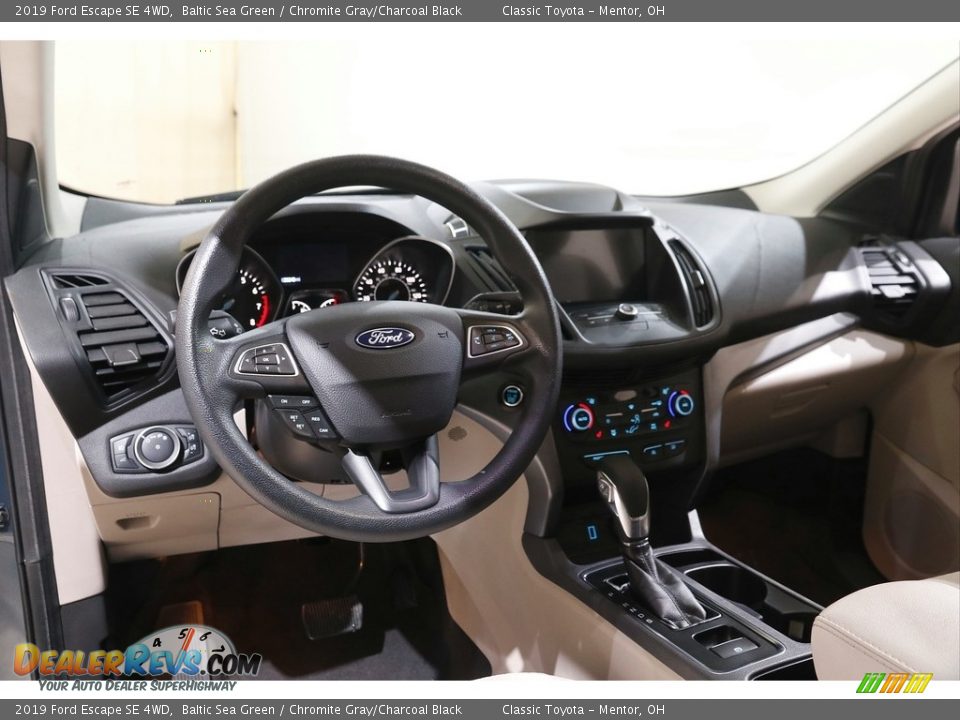Screen dimensions: 960x720
Task: Turn cruise control off with the OFF button
Action: point(305,402)
